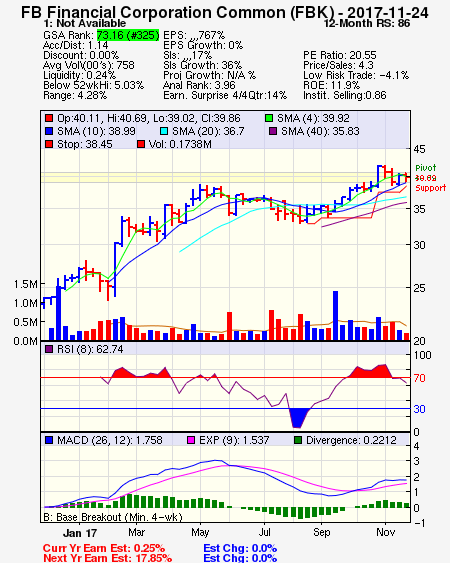Click the 'PE Ratio: 20.55' text

[x=340, y=55]
